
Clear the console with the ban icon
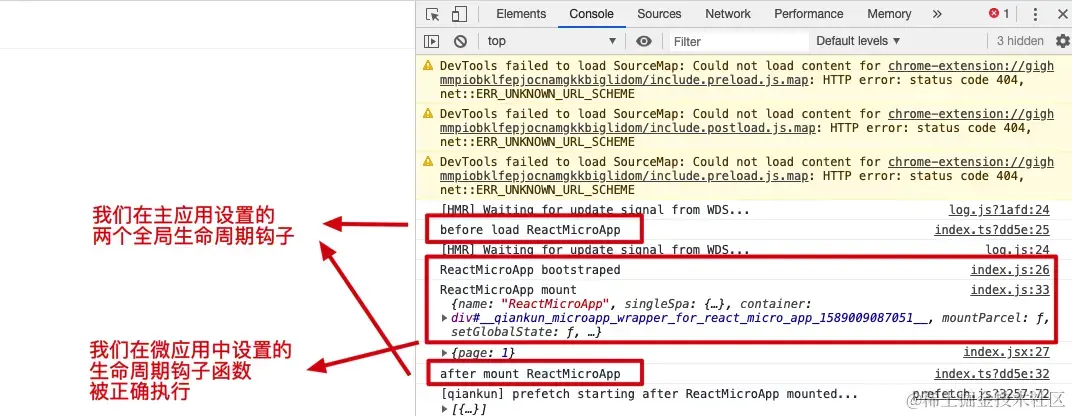[460, 41]
